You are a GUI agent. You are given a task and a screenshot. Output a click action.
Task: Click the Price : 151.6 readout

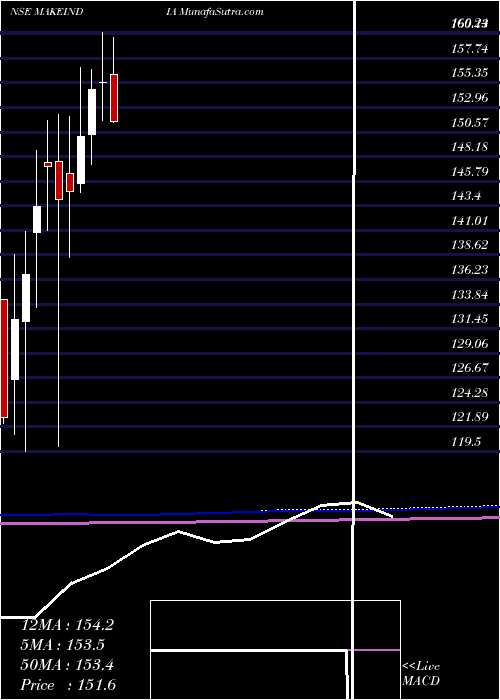point(68,685)
